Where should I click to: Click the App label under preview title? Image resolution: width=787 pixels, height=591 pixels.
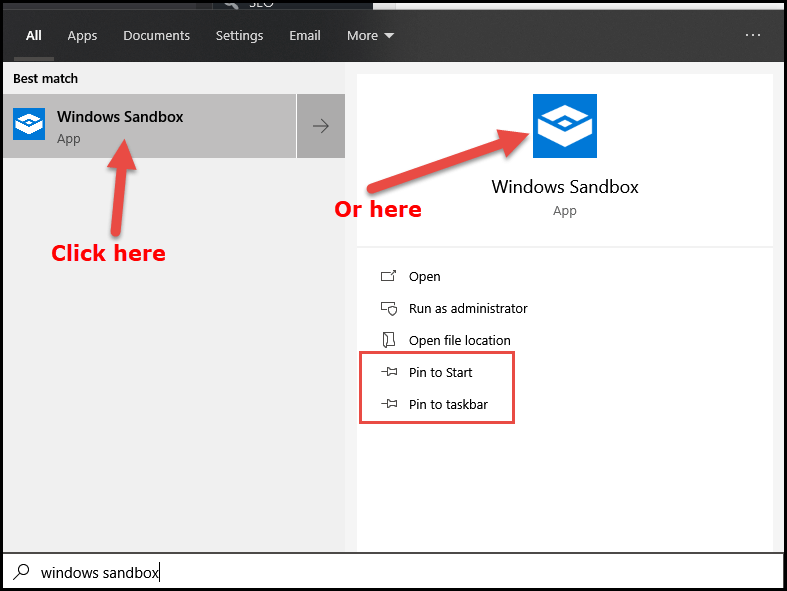565,211
